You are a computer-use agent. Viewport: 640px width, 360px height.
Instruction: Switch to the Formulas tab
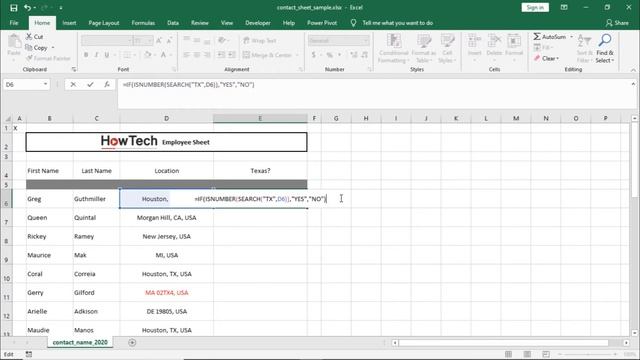(143, 23)
